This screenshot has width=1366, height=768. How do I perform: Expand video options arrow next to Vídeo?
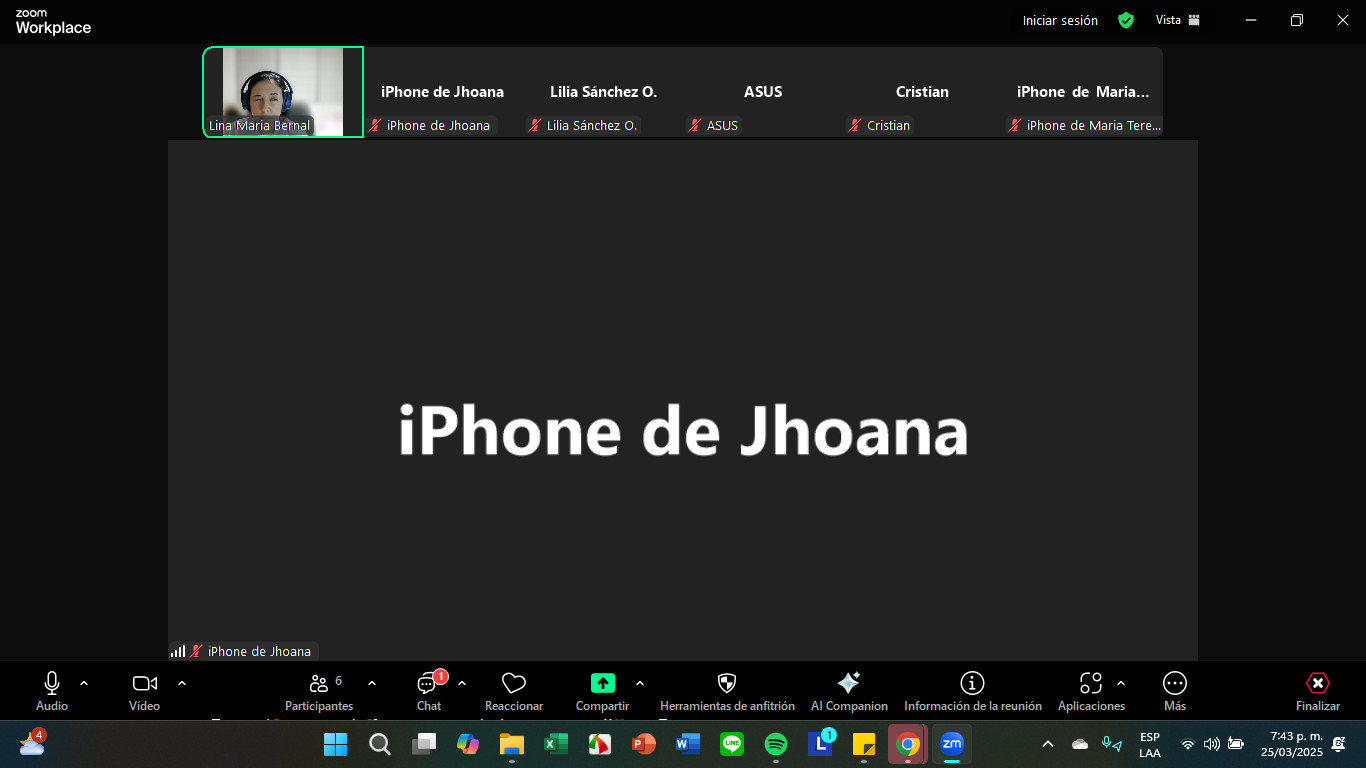point(182,684)
